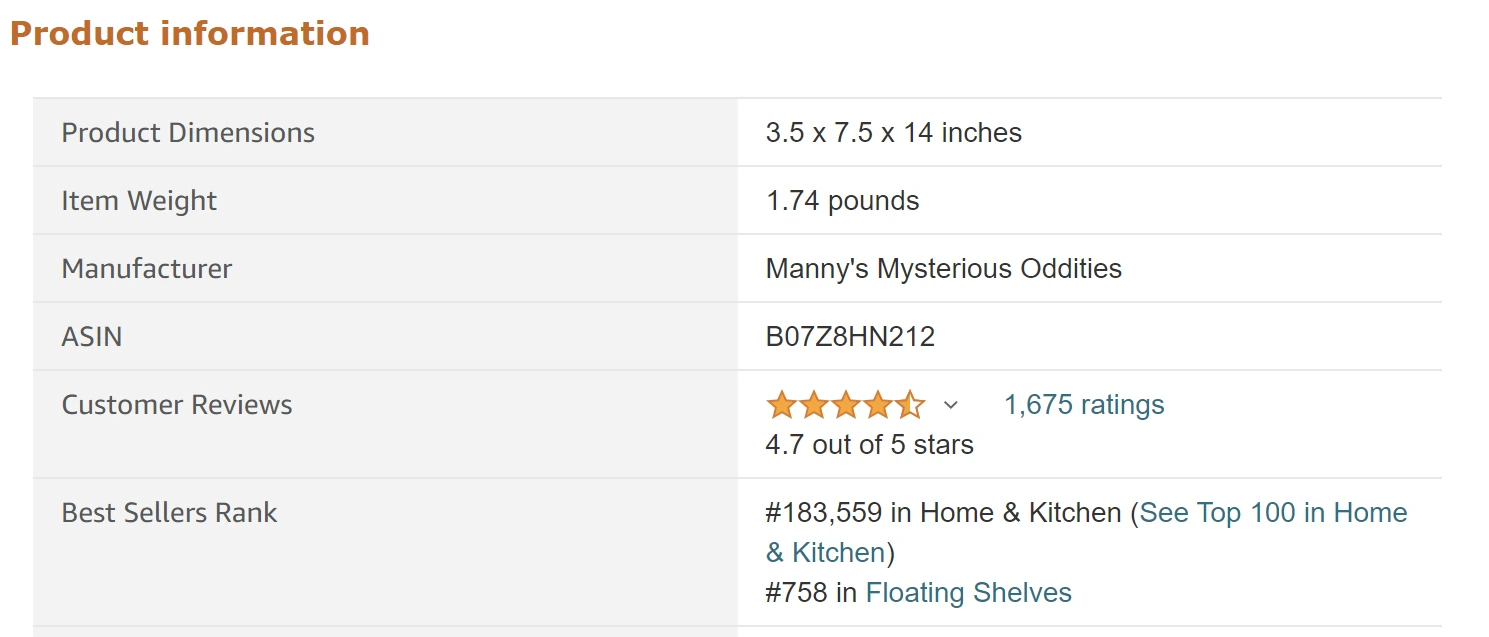Click the ASIN row label
Viewport: 1489px width, 637px height.
92,337
